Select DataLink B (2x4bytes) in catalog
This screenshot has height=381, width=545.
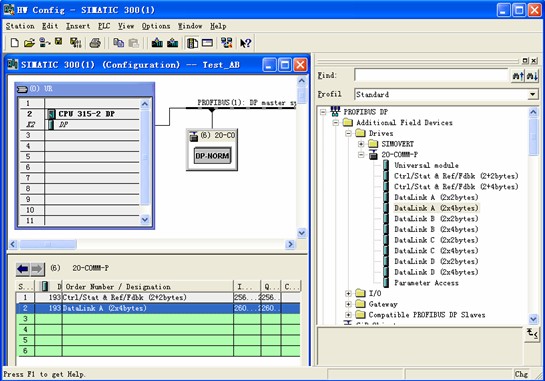click(x=436, y=229)
